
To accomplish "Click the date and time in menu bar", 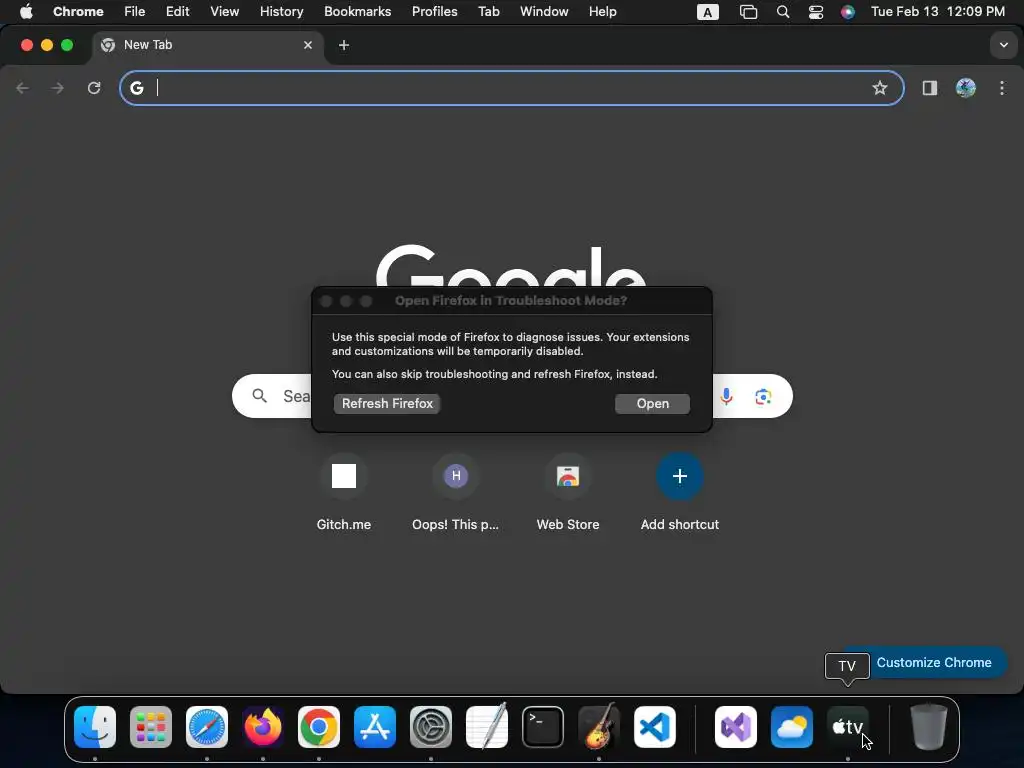I will coord(938,12).
